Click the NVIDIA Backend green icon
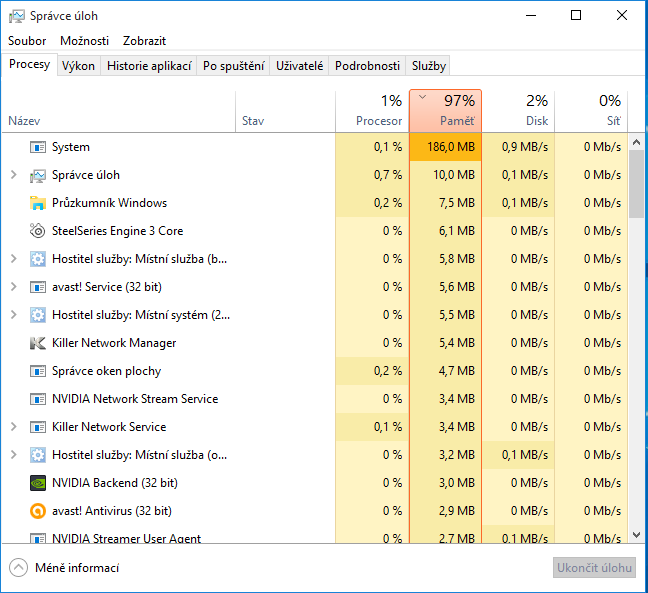This screenshot has width=648, height=593. 38,483
